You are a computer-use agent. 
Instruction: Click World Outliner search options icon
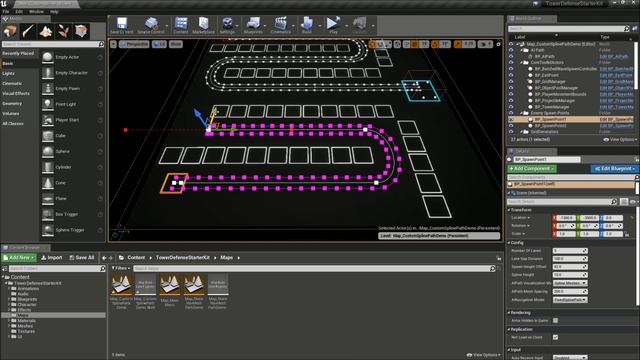(x=635, y=29)
